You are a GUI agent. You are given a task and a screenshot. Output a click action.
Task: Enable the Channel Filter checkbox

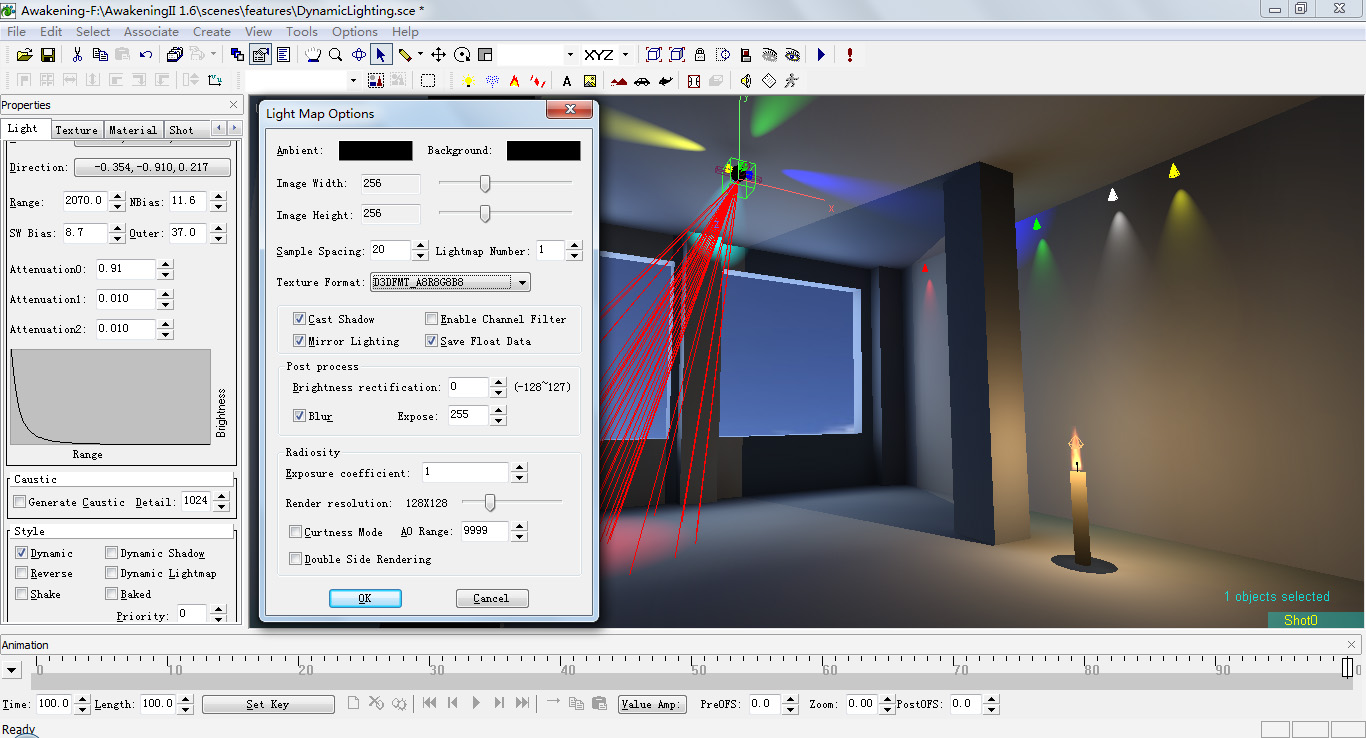point(431,319)
